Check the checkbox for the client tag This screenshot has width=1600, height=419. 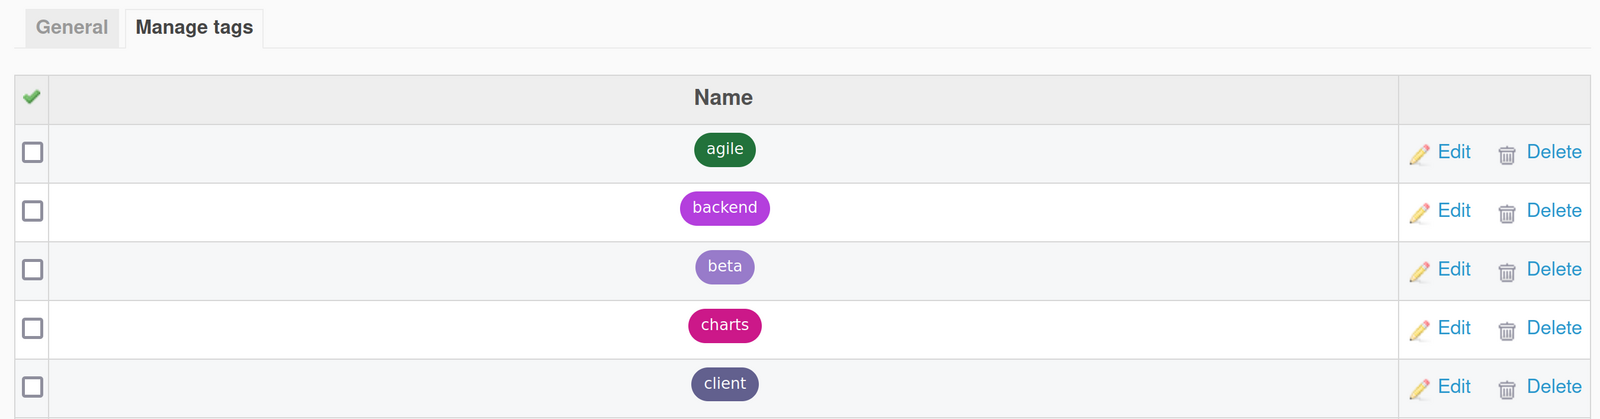(33, 387)
